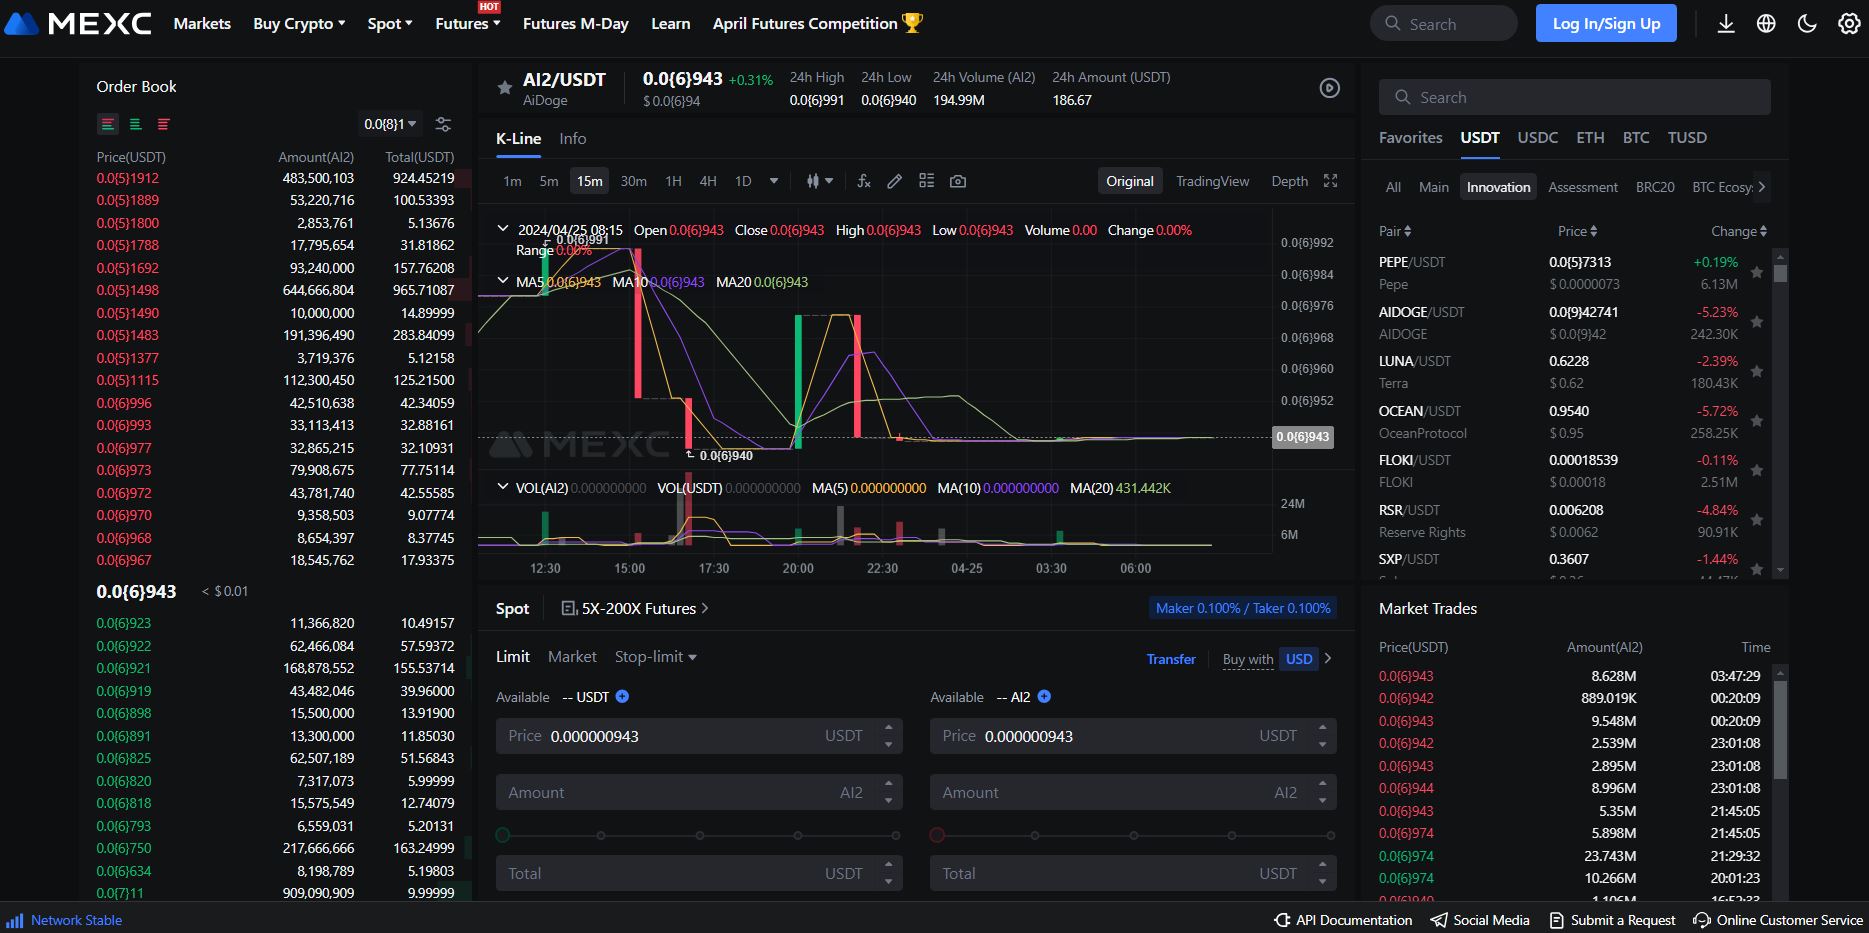
Task: Click the sell amount percentage slider handle
Action: click(937, 835)
